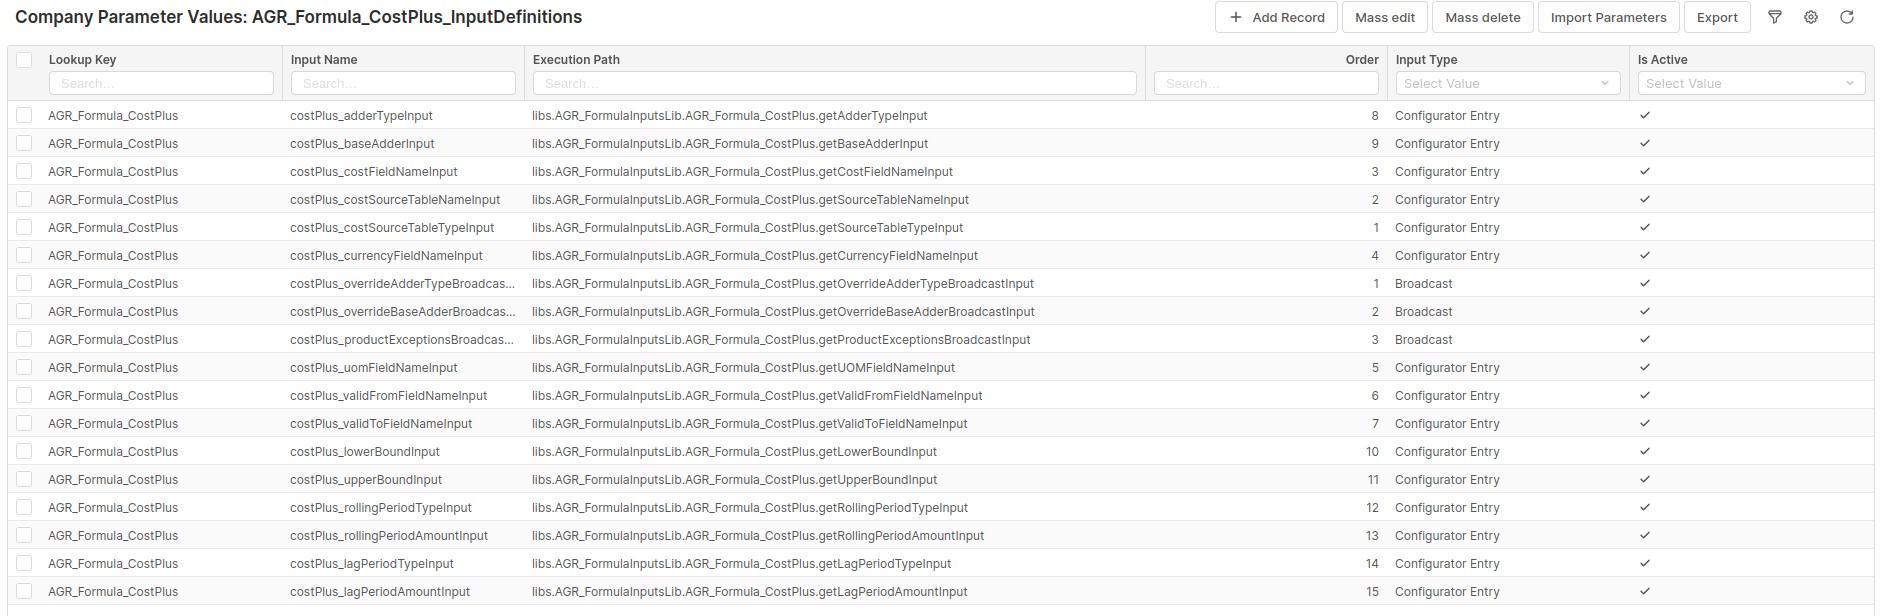Click Is Active checkmark for costPlus_lowerBoundInput row
Image resolution: width=1883 pixels, height=616 pixels.
(x=1645, y=451)
